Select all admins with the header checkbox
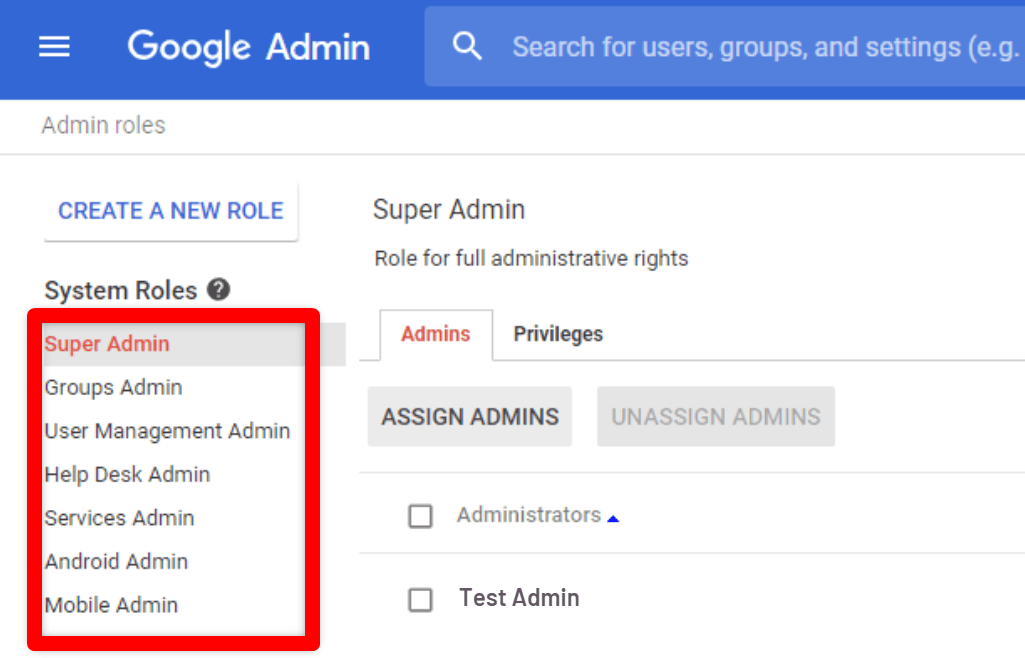Screen dimensions: 1025x658 tap(420, 516)
